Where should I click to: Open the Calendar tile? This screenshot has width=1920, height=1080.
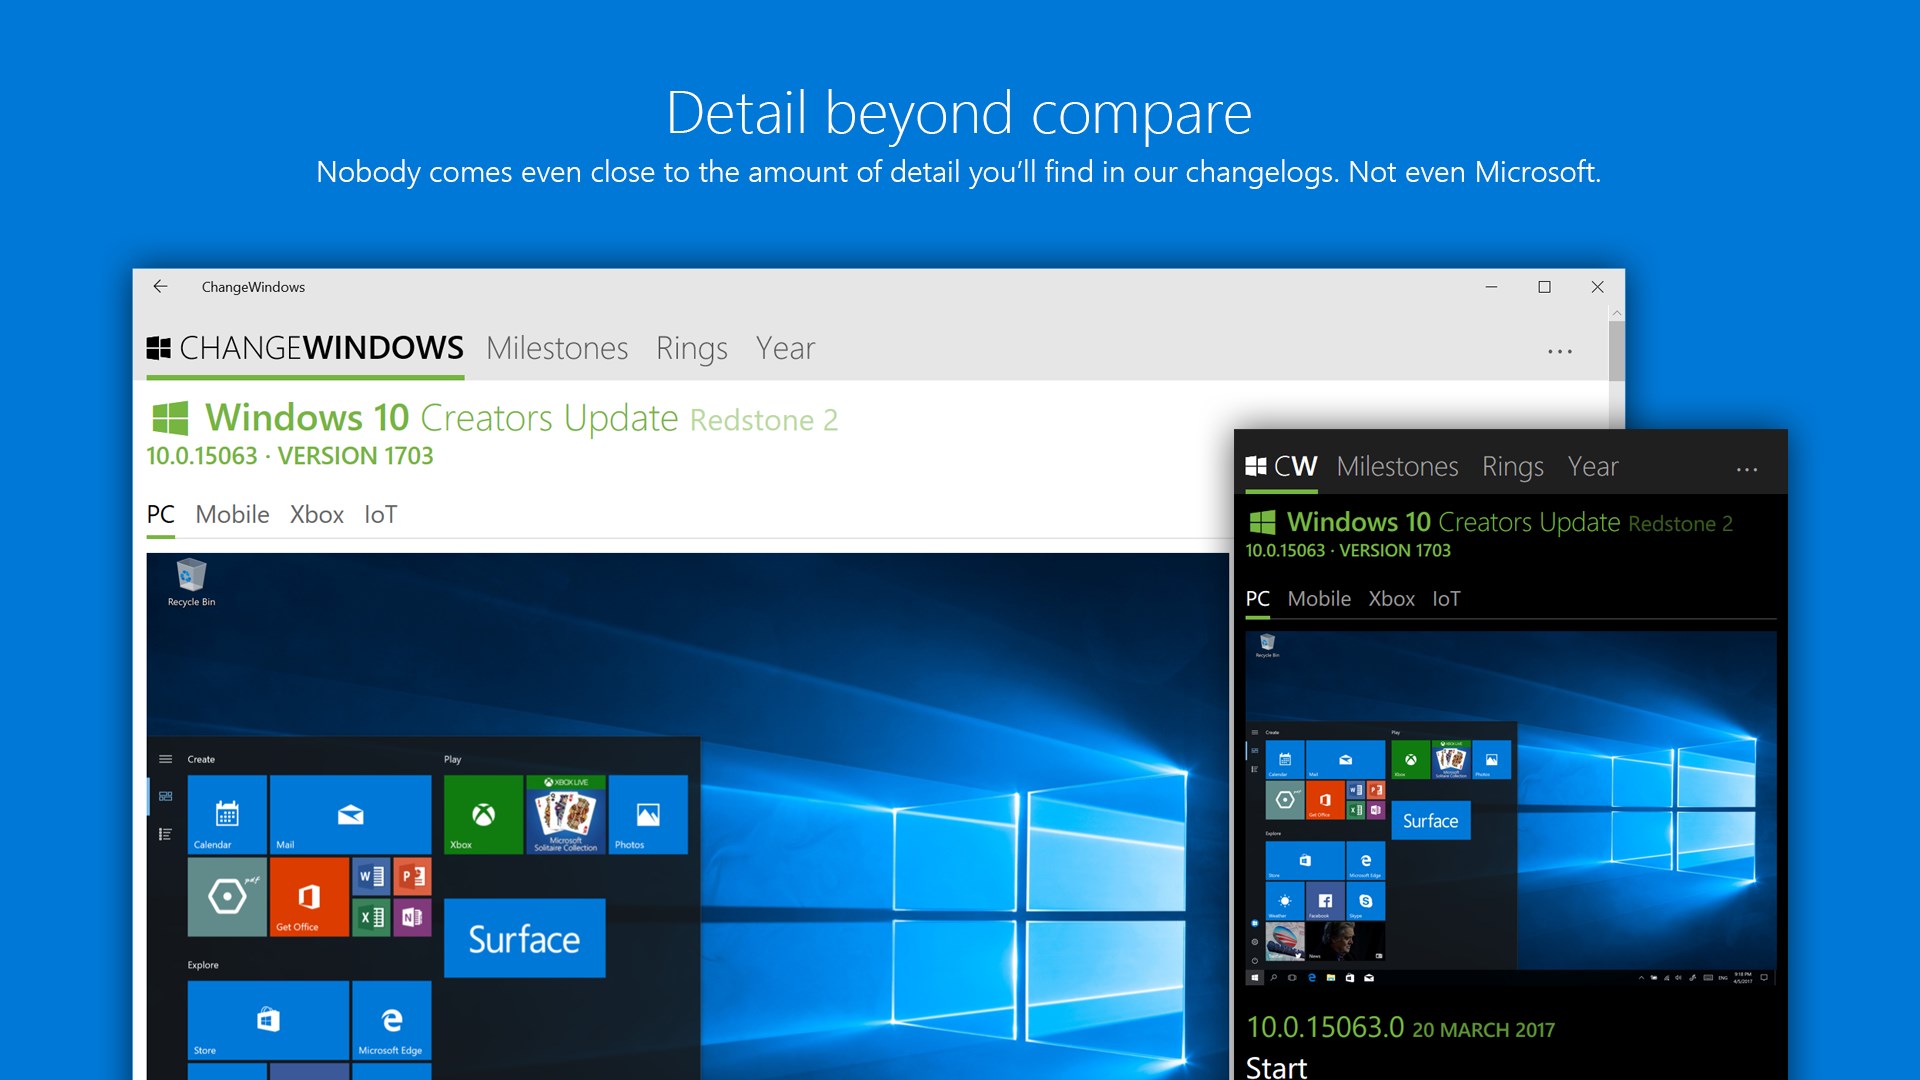point(228,815)
